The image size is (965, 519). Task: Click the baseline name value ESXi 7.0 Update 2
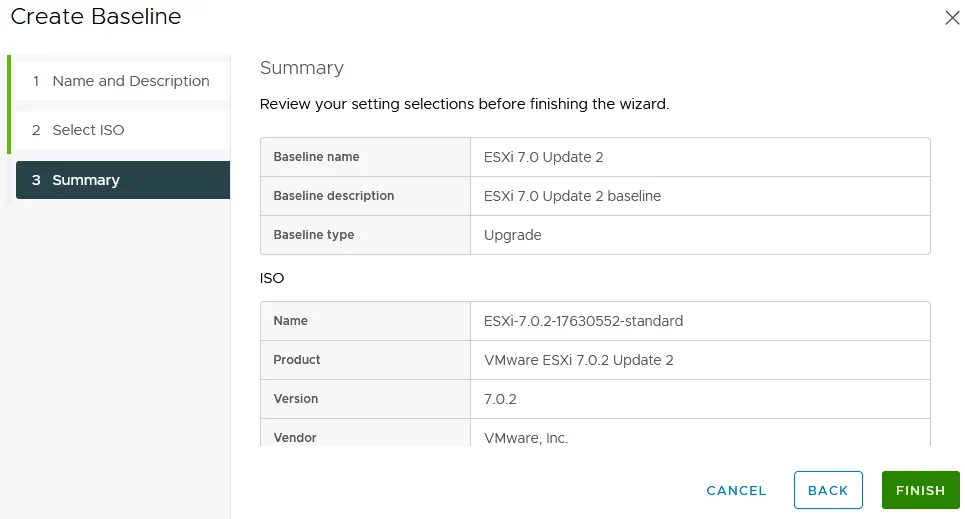[542, 157]
